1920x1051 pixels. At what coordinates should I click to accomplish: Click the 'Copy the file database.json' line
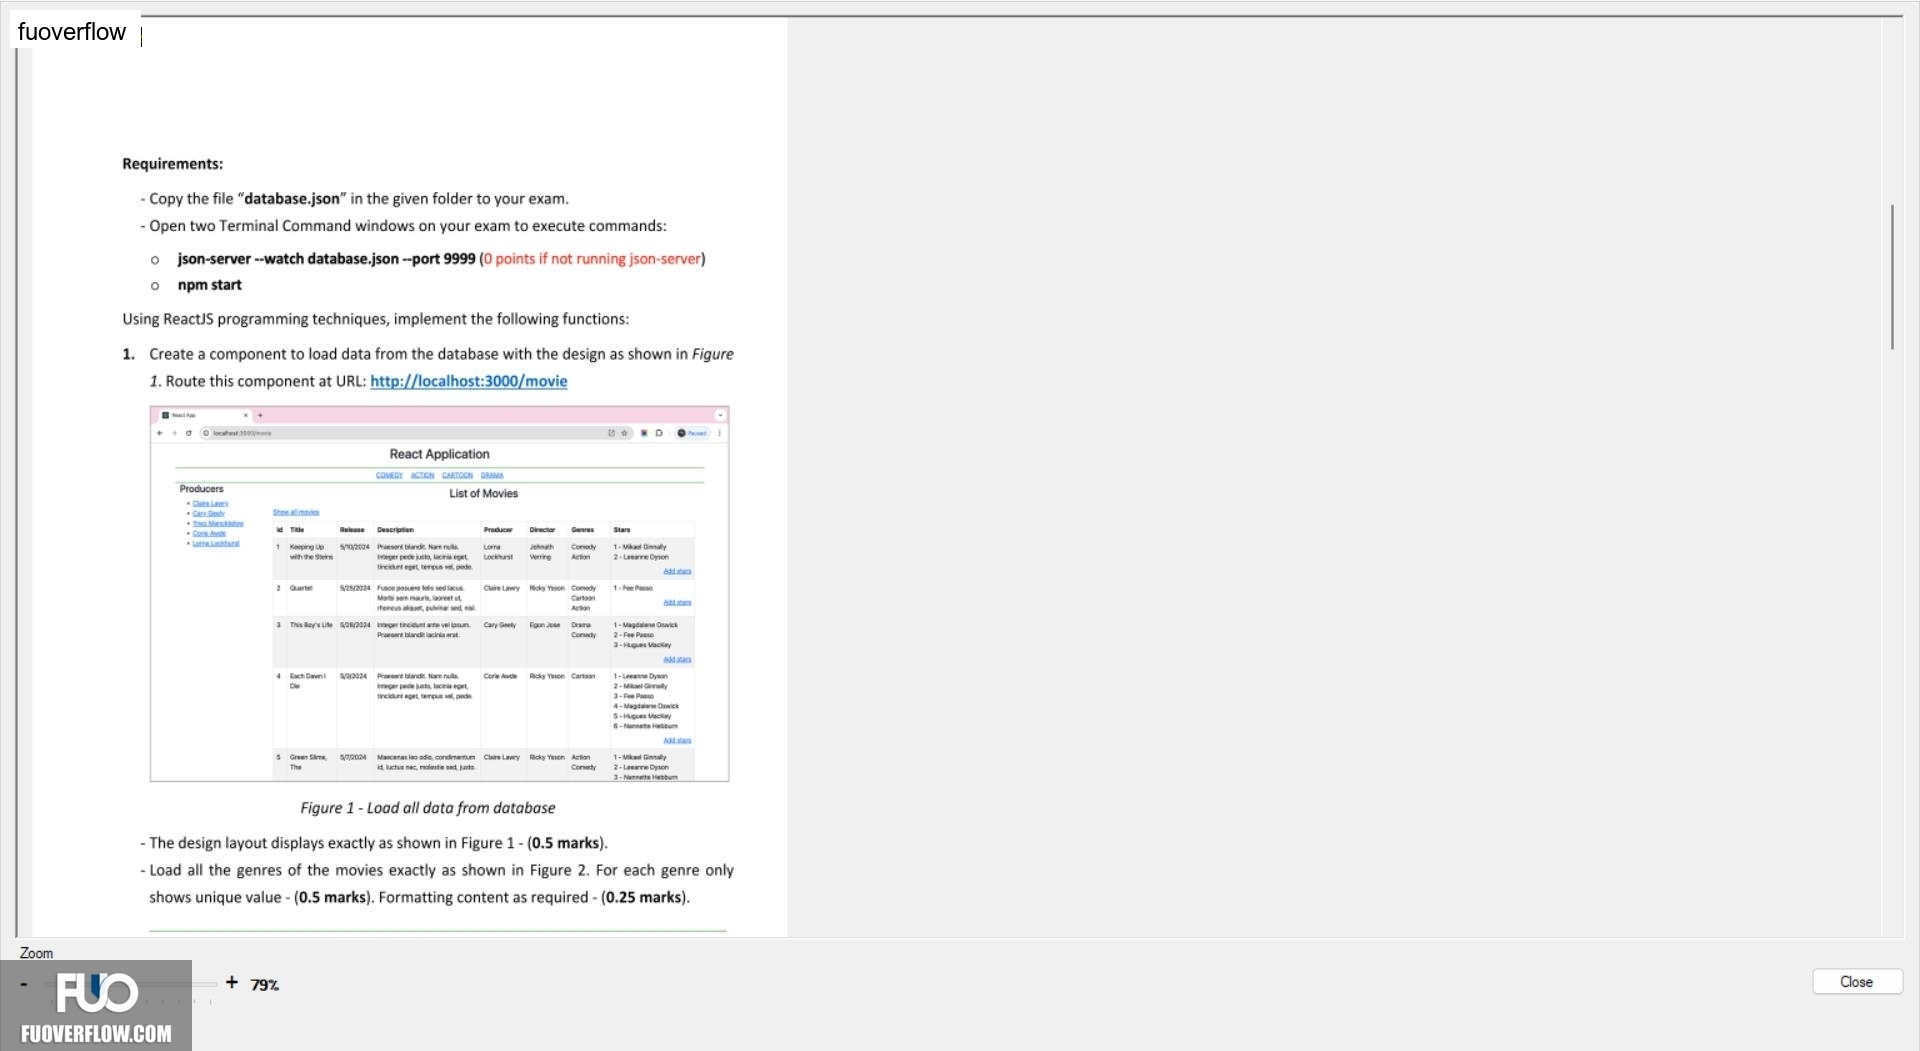click(x=355, y=199)
